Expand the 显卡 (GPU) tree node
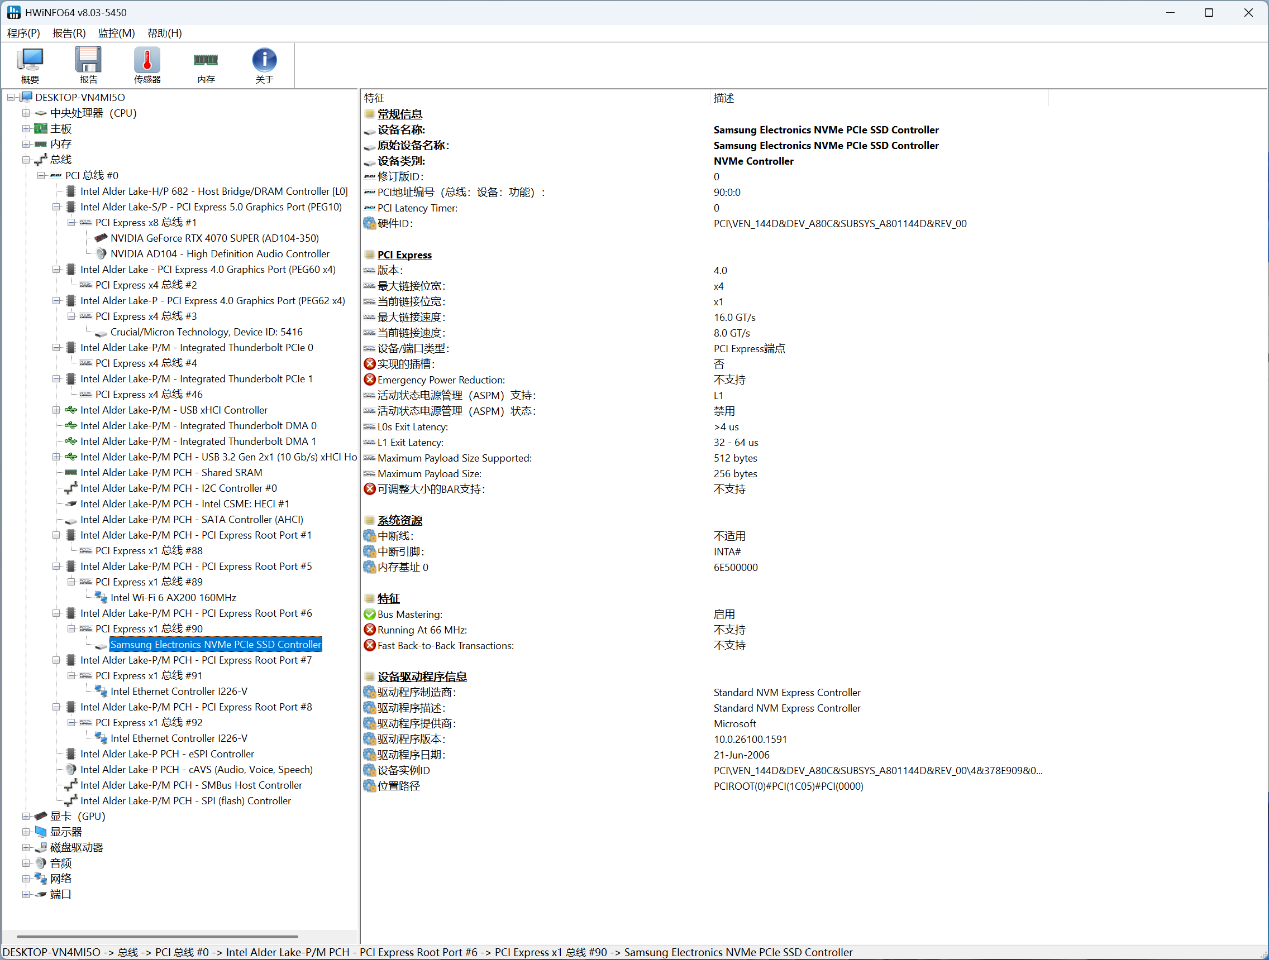 point(26,817)
